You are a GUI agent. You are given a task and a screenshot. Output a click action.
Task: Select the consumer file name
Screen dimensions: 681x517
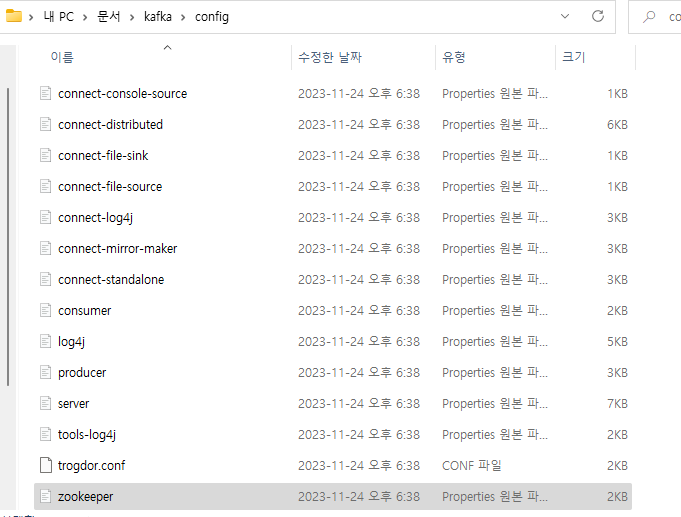click(x=85, y=311)
